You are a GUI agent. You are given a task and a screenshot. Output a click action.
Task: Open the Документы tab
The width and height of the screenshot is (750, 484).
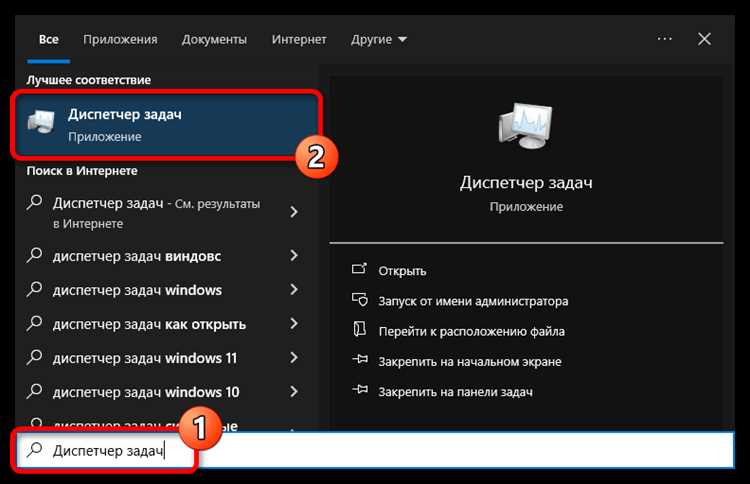214,40
